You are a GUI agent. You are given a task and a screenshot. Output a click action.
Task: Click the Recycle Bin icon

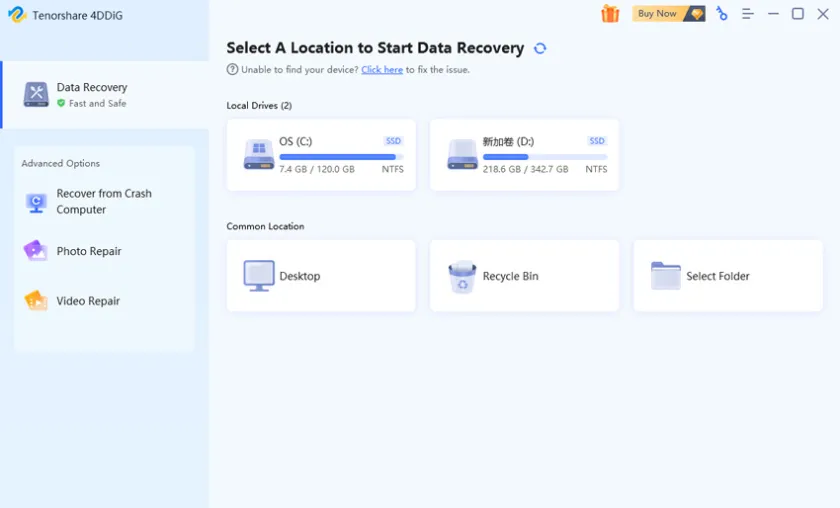tap(462, 277)
